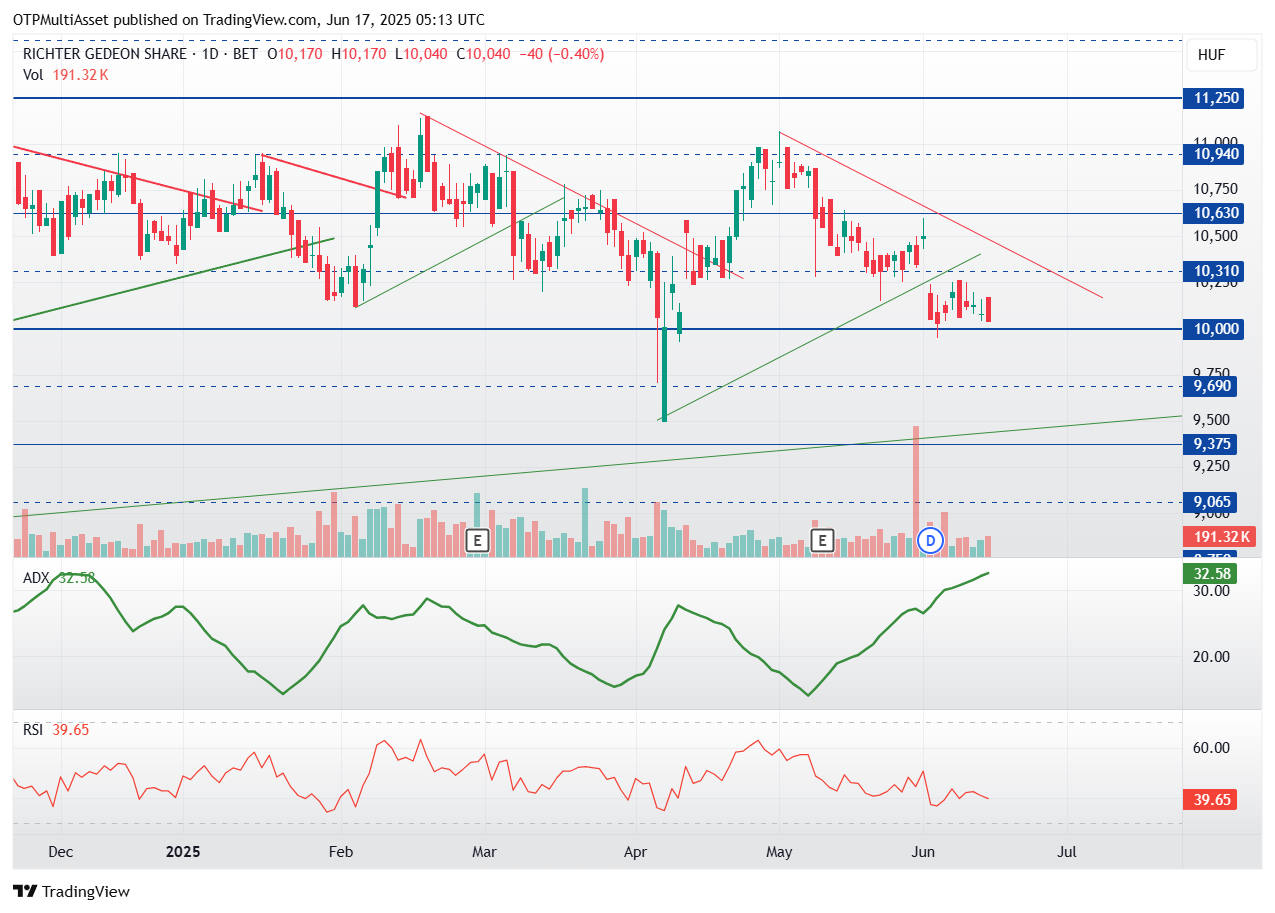Click the Jun label on time axis

[x=924, y=853]
